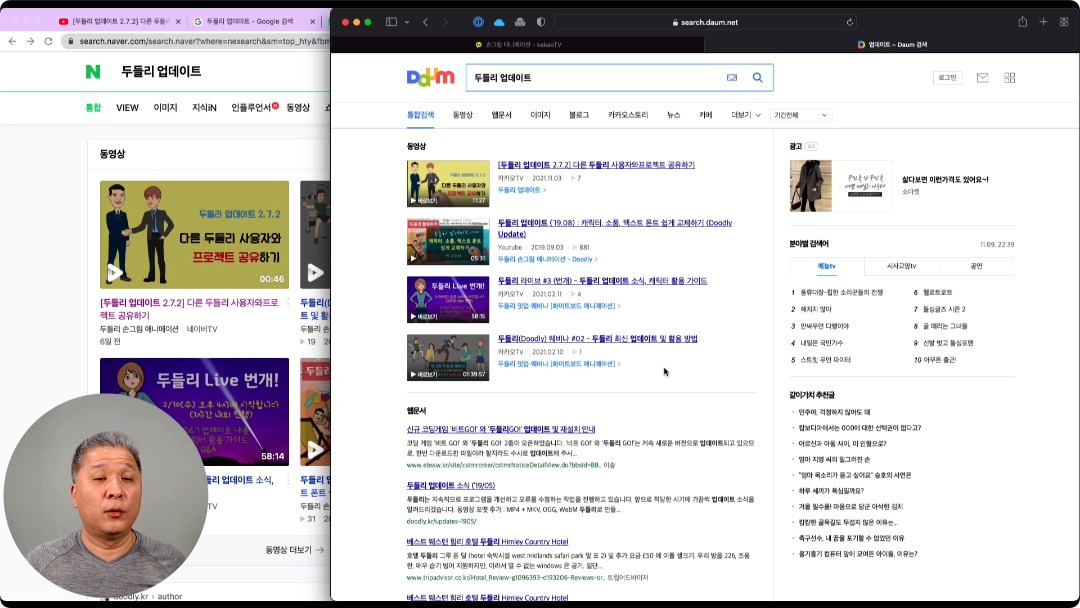Open the 두들리 업데이트 ('19.08) video link
The width and height of the screenshot is (1080, 608).
pyautogui.click(x=614, y=229)
